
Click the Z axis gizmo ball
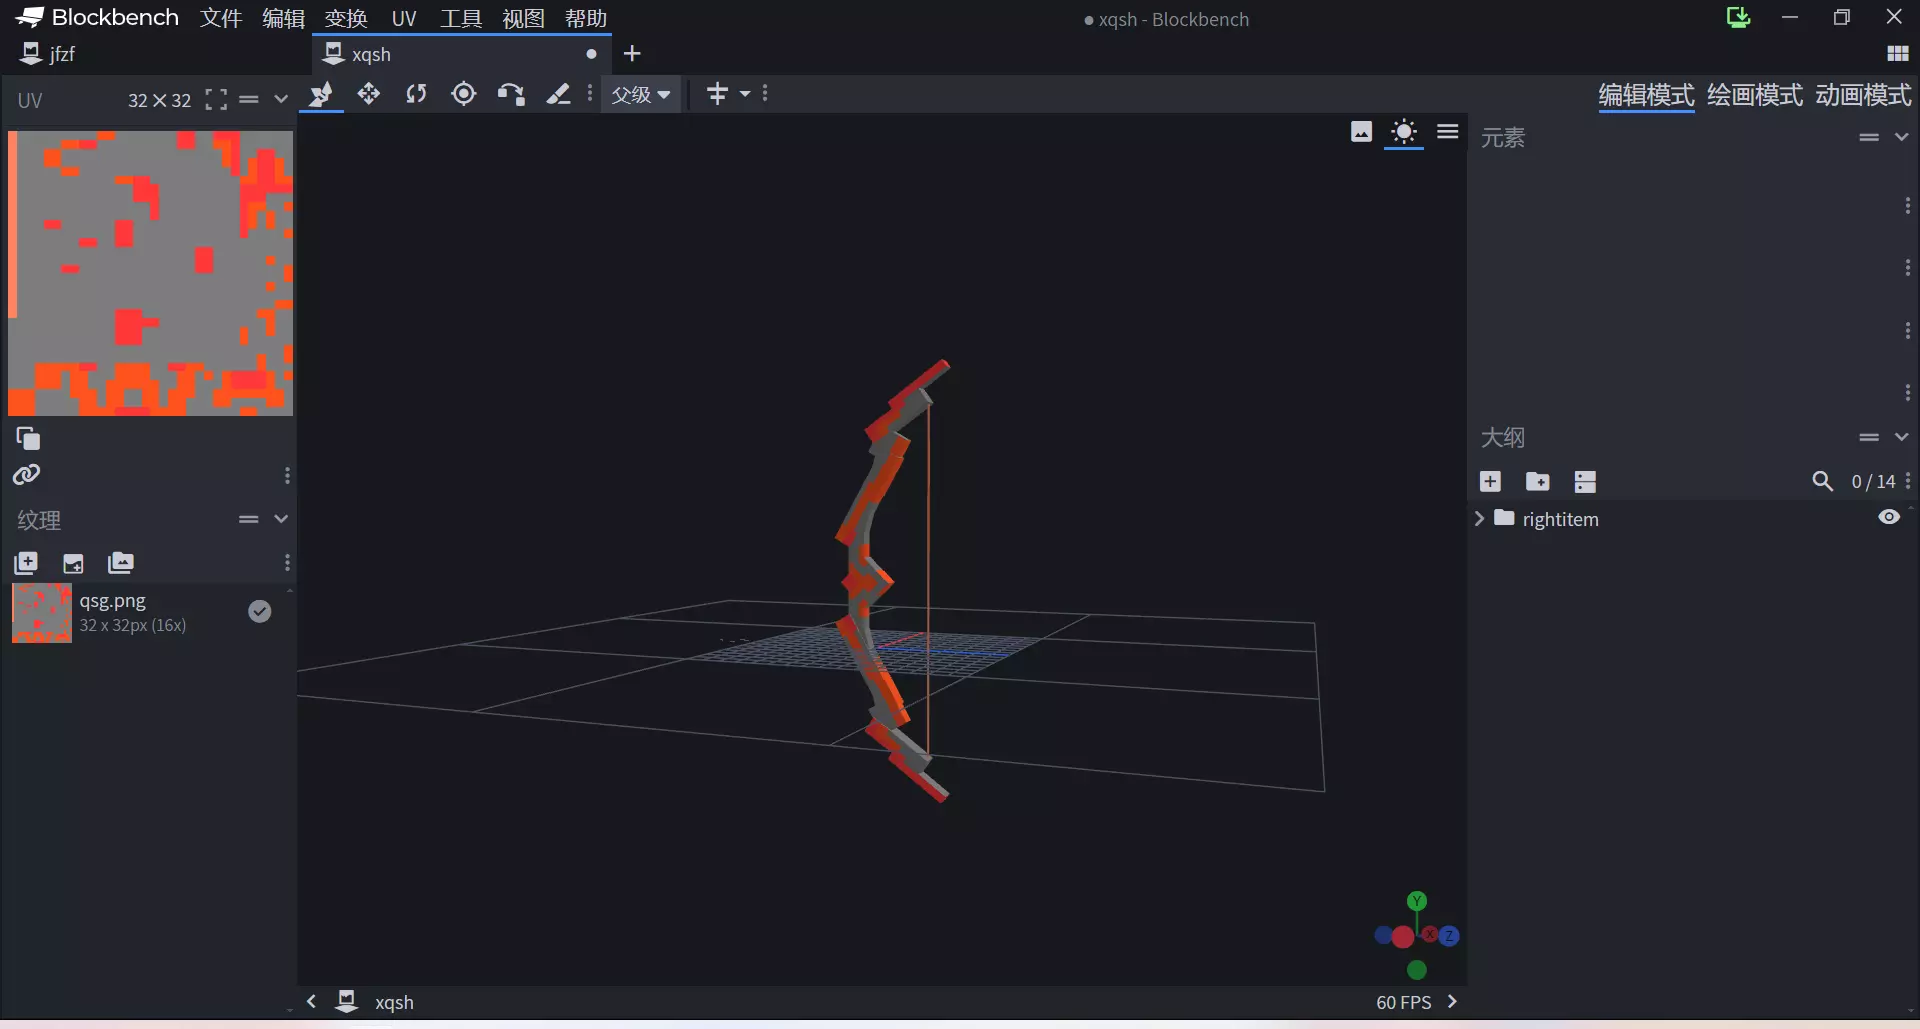coord(1449,936)
